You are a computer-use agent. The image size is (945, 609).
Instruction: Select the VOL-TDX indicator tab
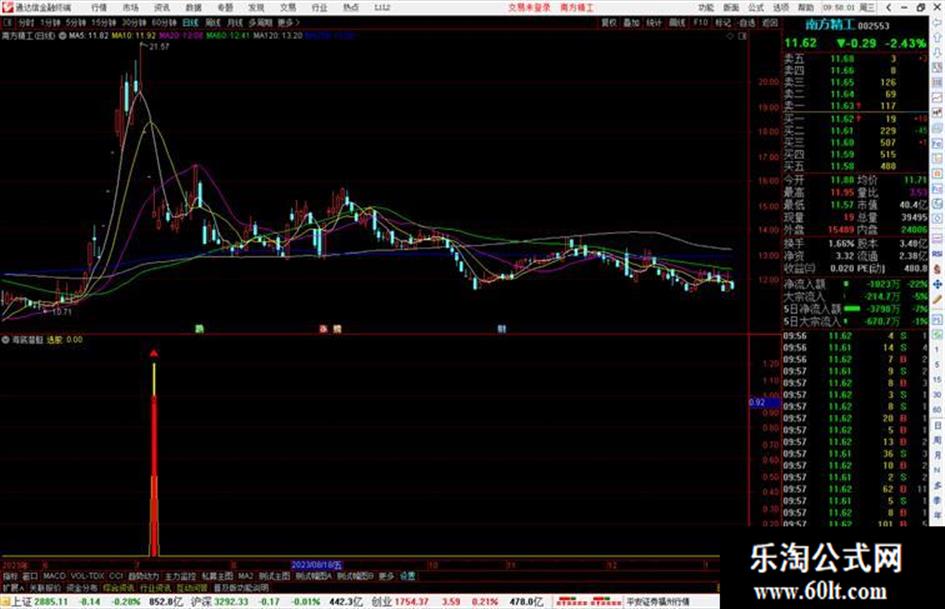pyautogui.click(x=88, y=576)
